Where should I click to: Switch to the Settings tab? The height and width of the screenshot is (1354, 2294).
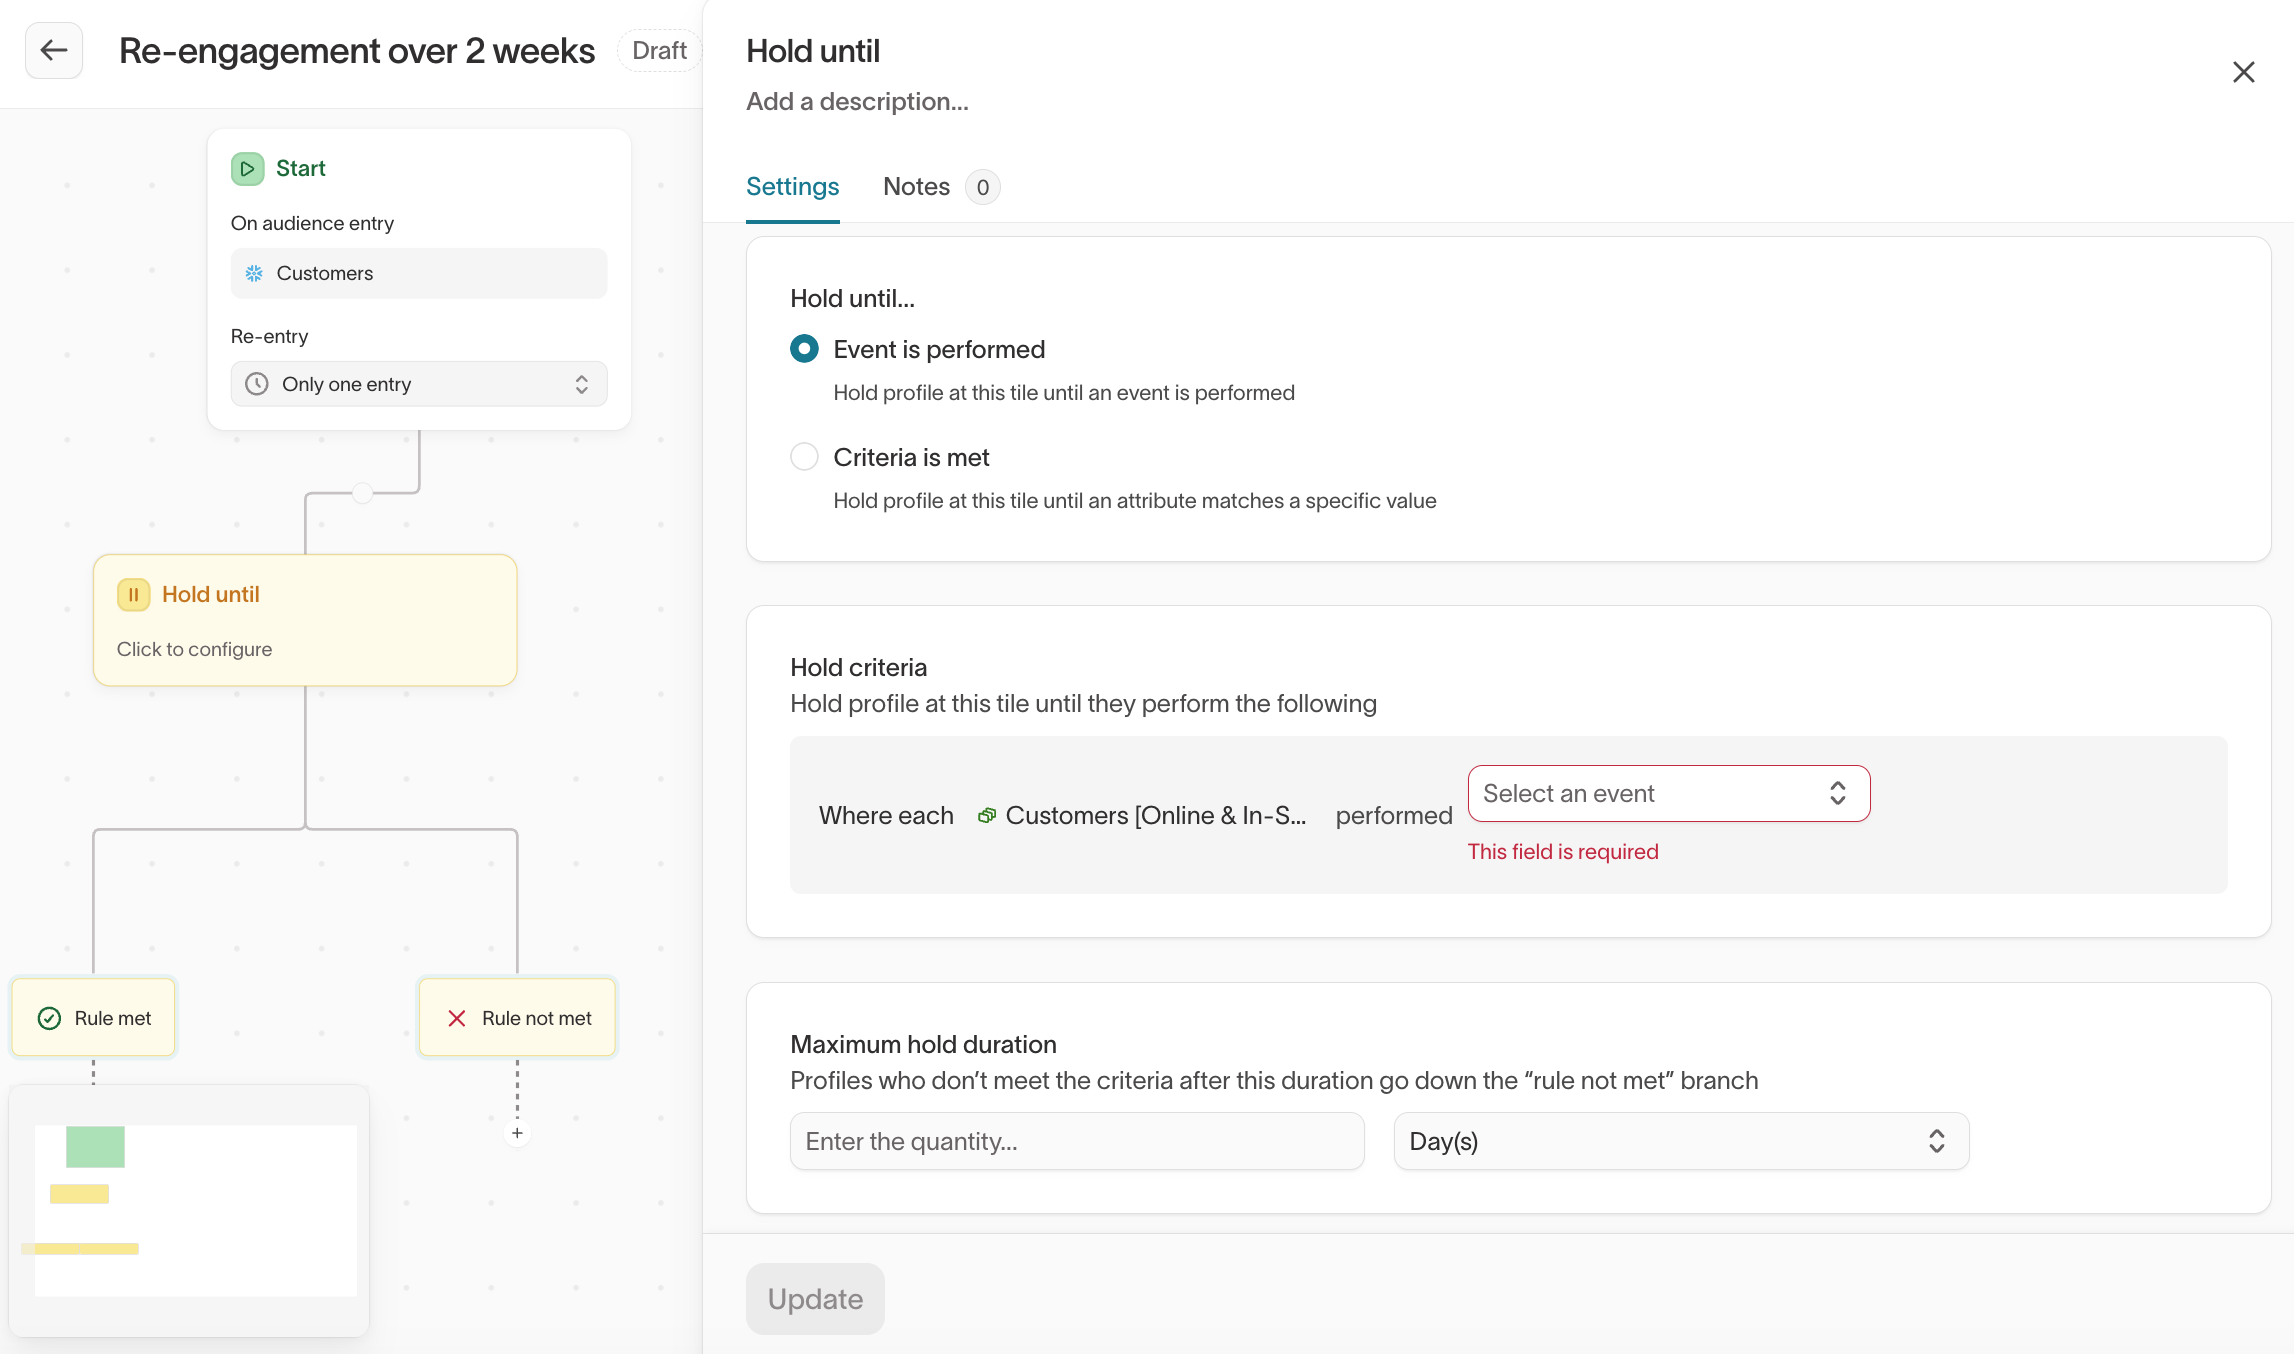(x=792, y=186)
